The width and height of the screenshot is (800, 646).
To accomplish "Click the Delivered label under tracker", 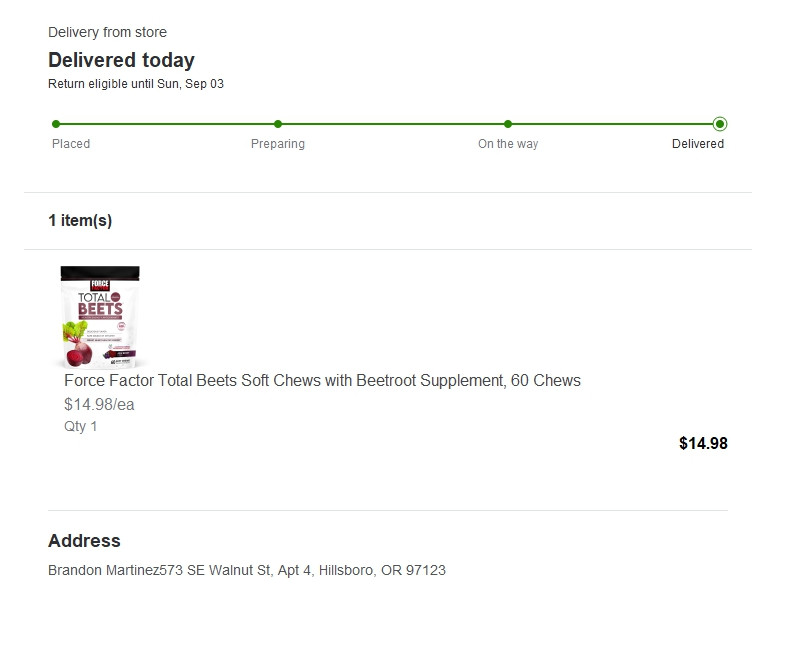I will coord(698,144).
